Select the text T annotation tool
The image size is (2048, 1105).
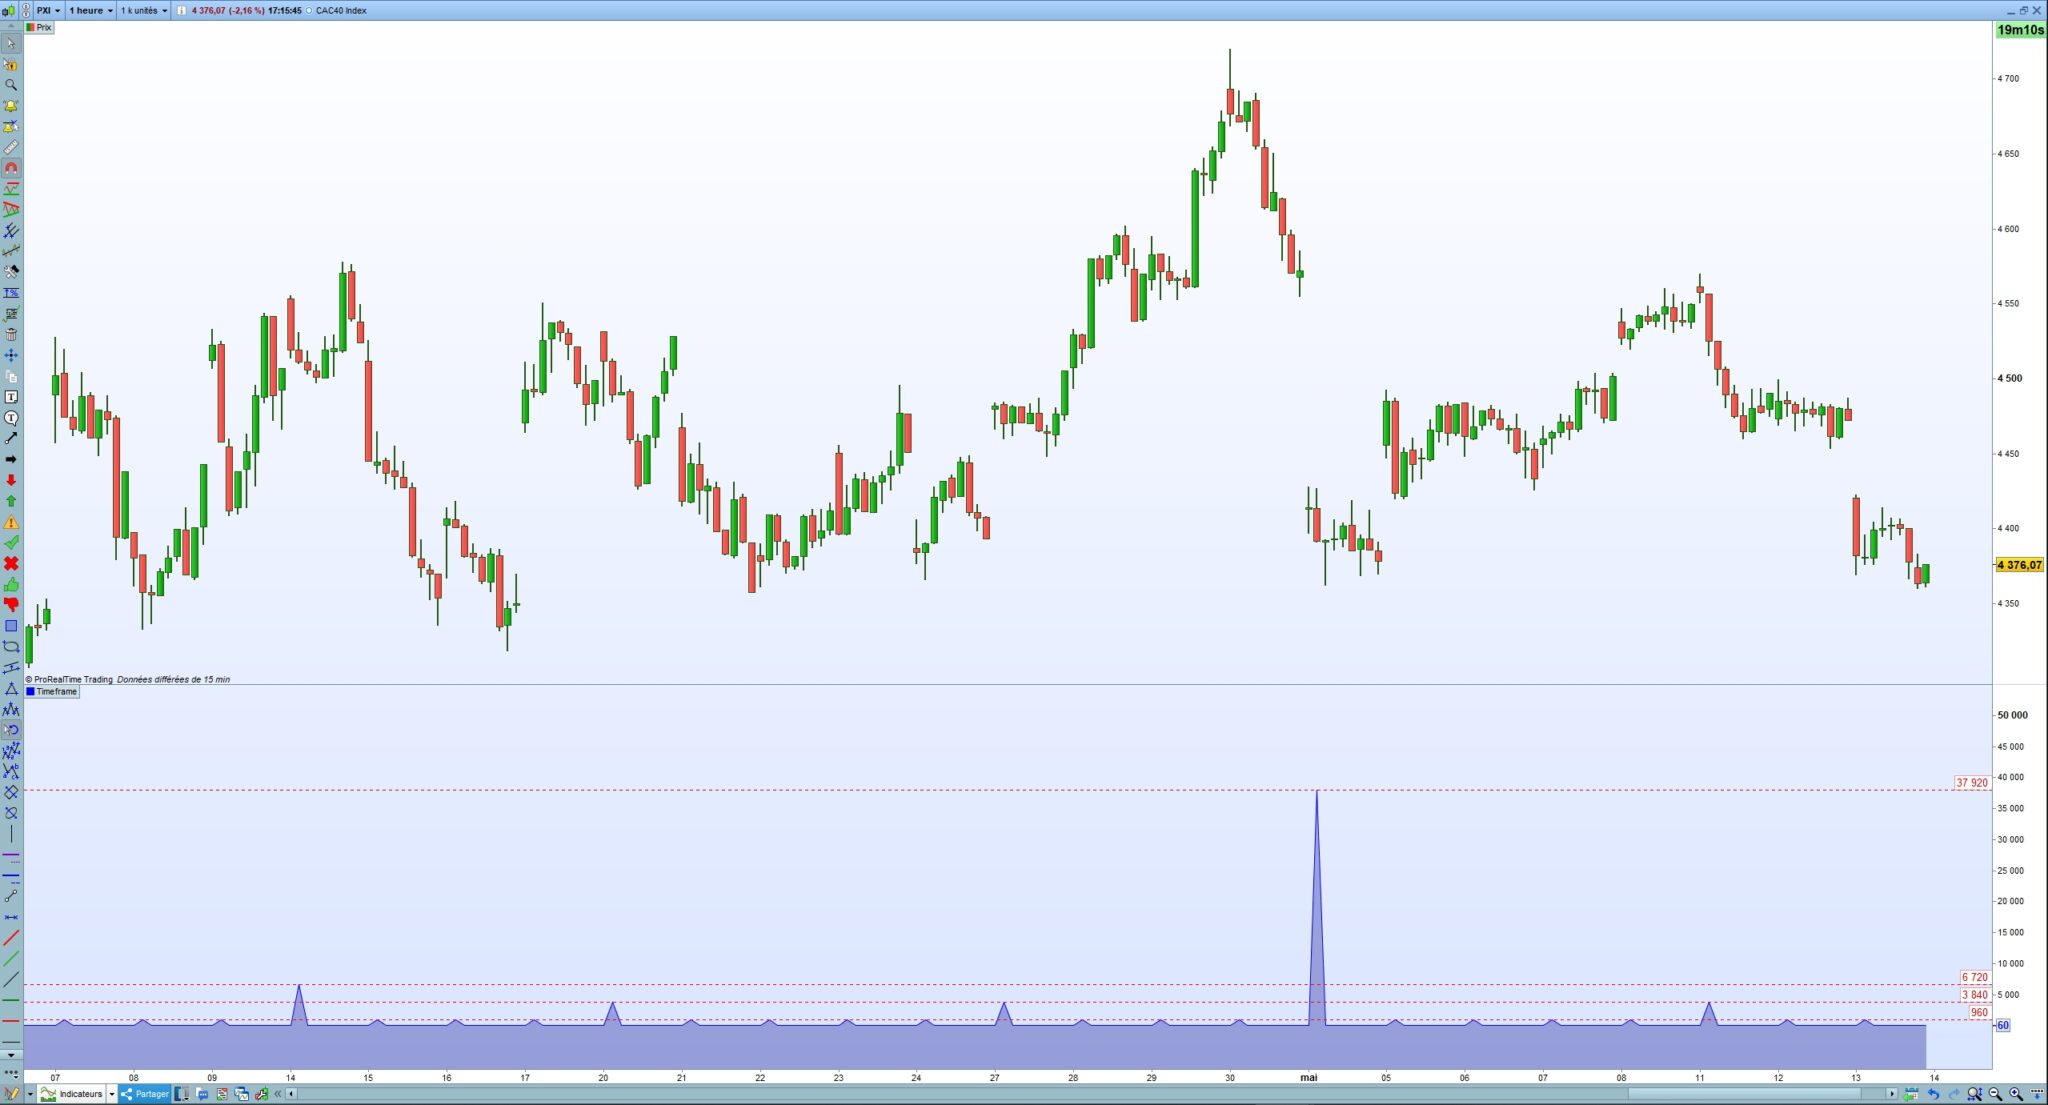11,397
